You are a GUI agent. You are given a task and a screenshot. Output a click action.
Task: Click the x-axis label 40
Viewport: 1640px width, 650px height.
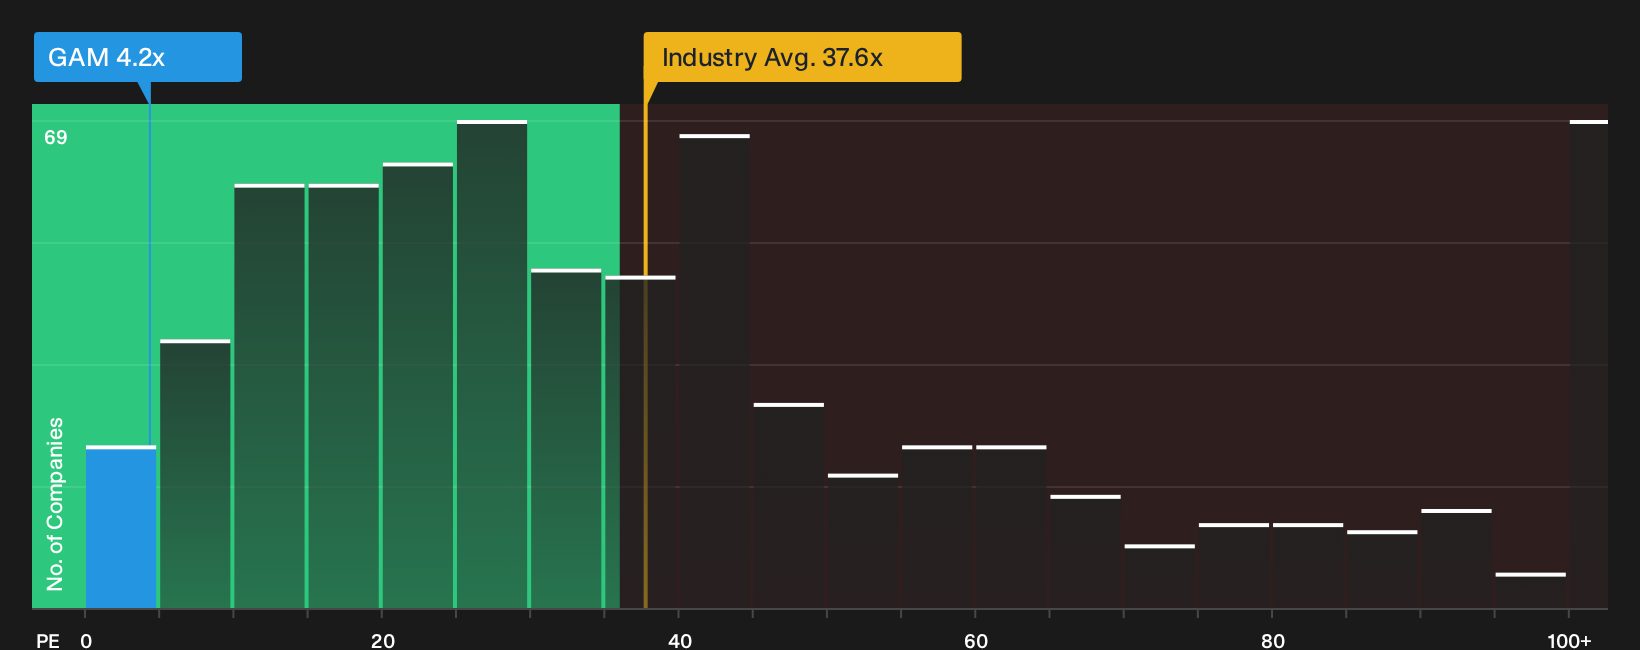(x=680, y=641)
